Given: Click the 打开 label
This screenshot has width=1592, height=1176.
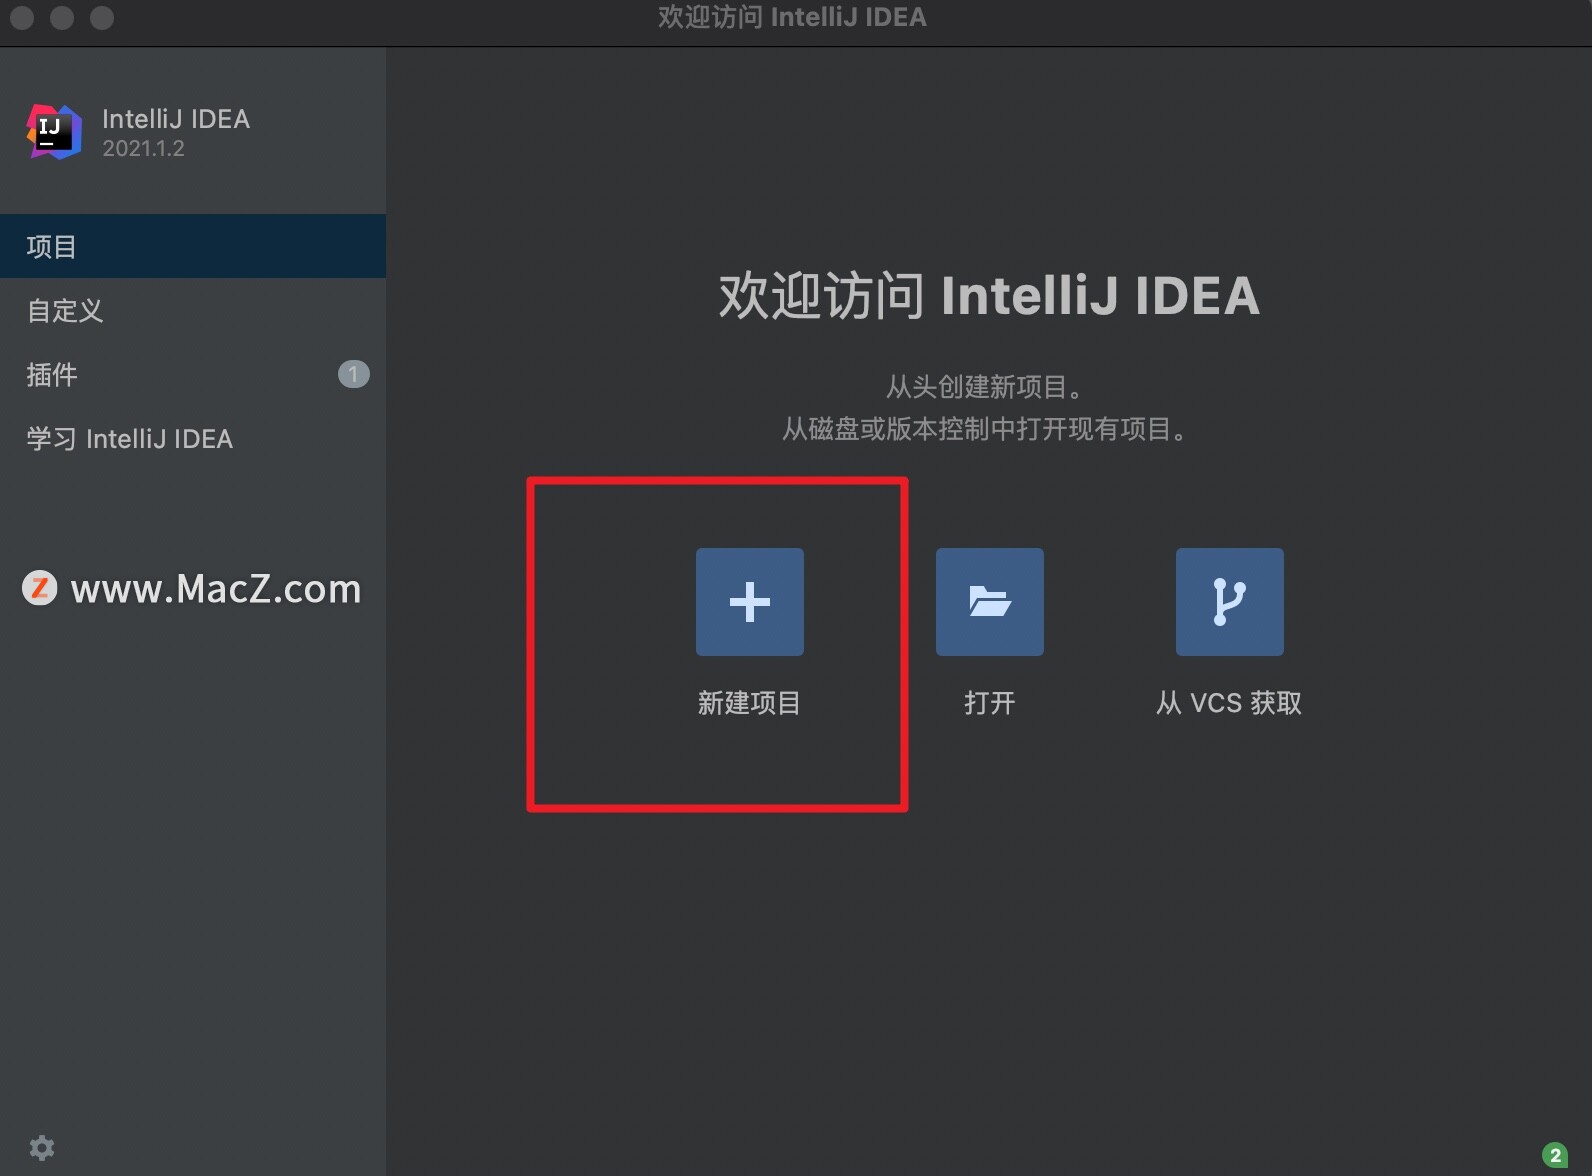Looking at the screenshot, I should (990, 703).
